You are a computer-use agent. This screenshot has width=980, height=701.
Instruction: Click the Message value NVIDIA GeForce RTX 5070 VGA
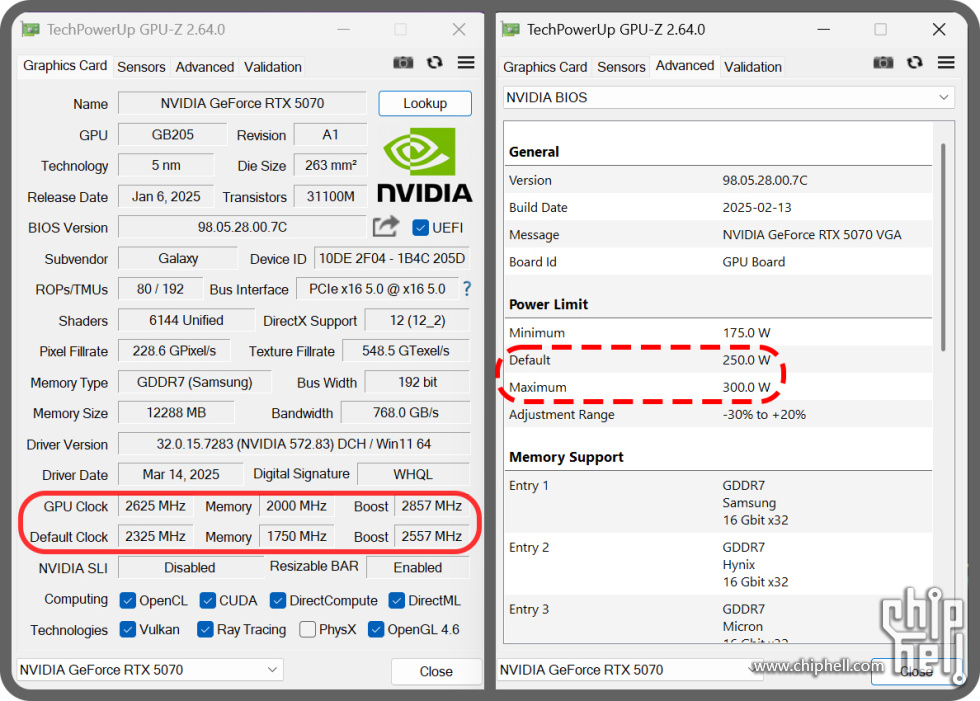(x=812, y=234)
